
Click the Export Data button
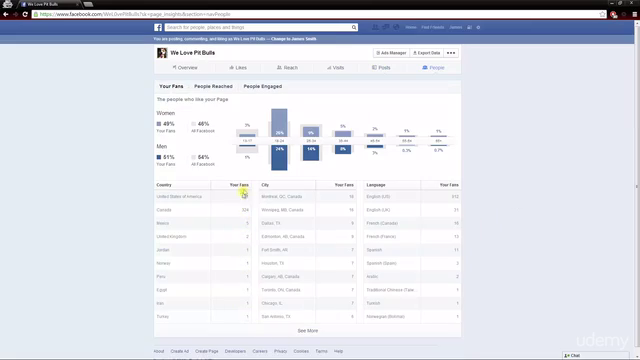[427, 53]
